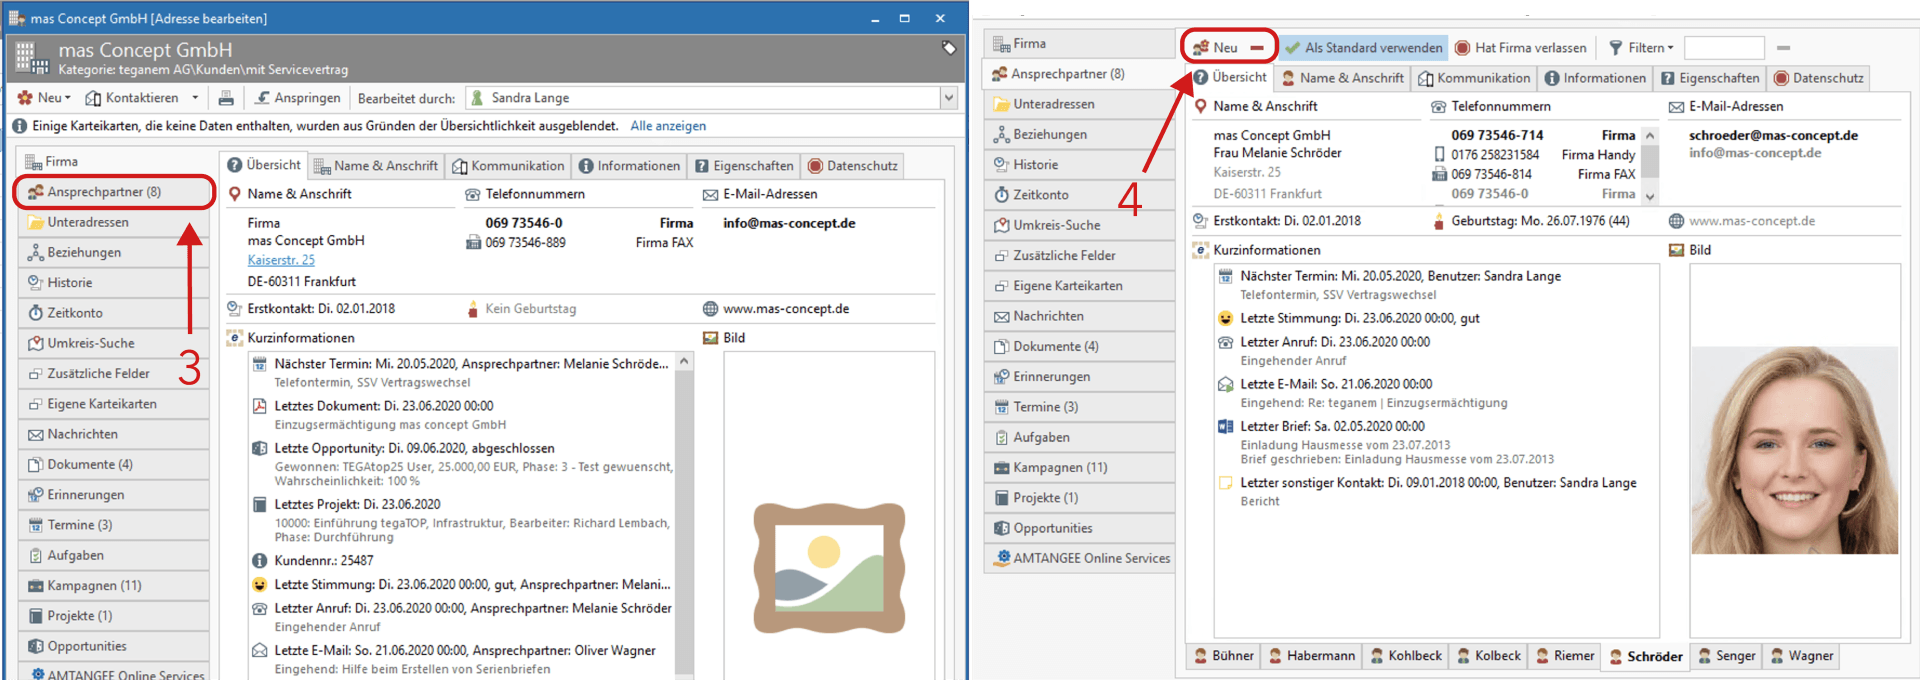Viewport: 1920px width, 680px height.
Task: Click the Anspringen toolbar button
Action: [x=297, y=98]
